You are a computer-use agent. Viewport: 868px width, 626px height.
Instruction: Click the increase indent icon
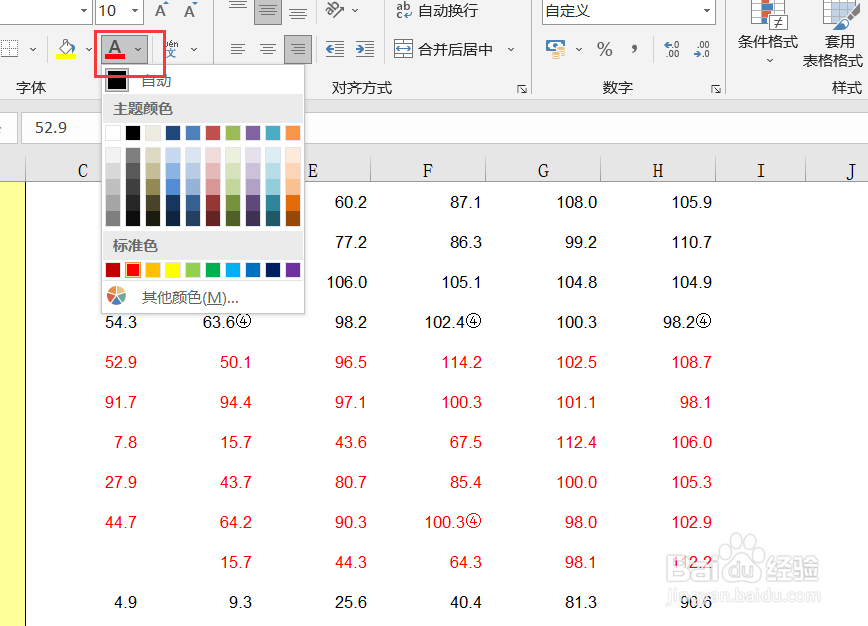coord(365,49)
